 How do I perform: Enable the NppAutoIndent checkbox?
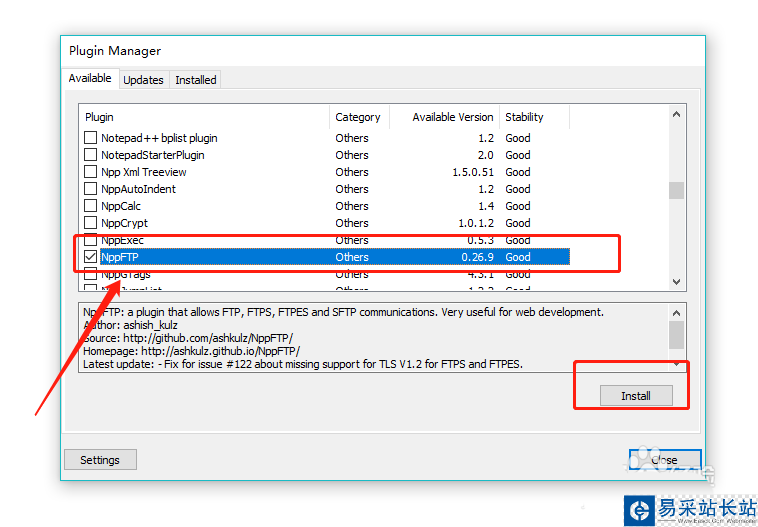[90, 189]
